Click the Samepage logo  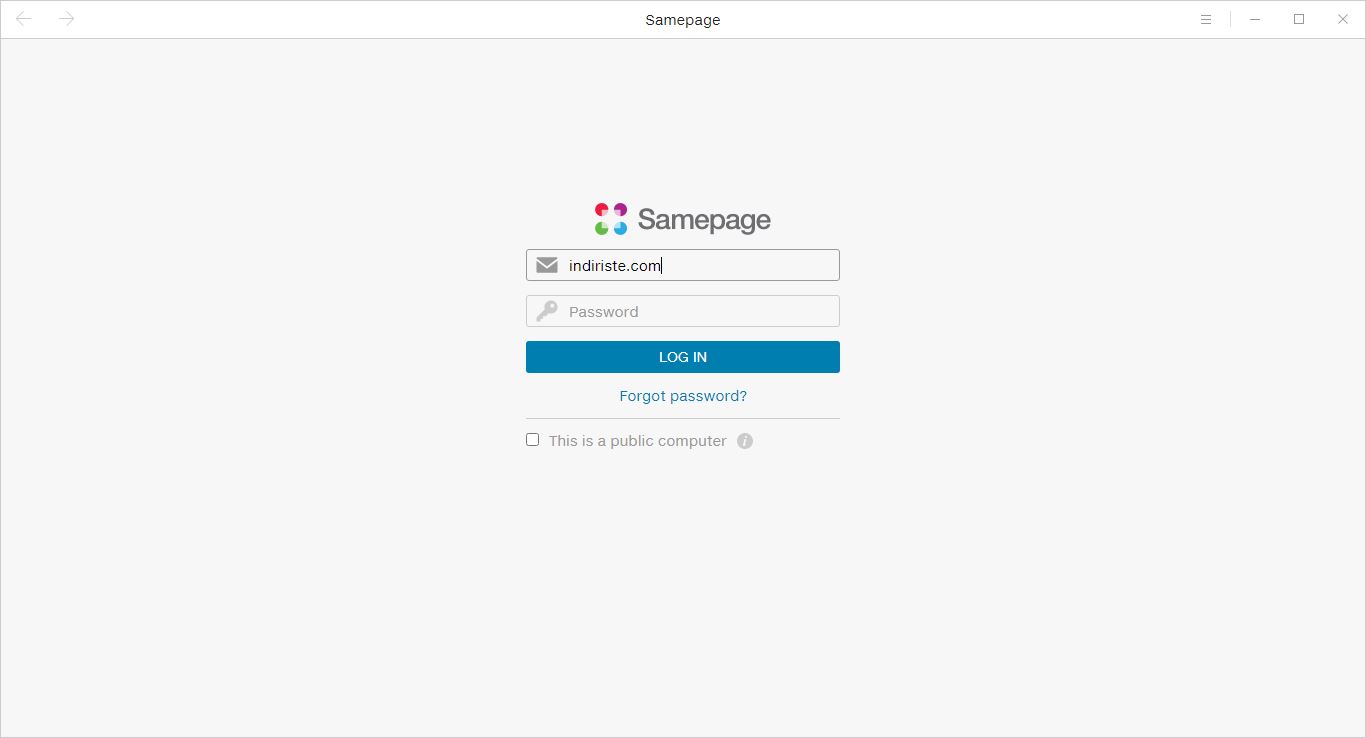[x=683, y=219]
